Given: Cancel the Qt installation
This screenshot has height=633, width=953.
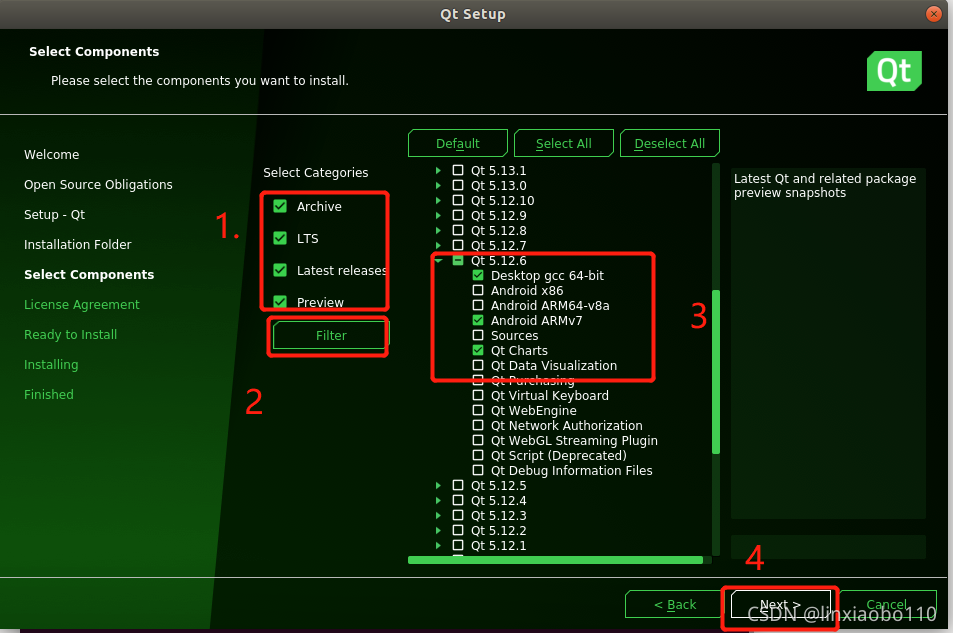Looking at the screenshot, I should click(887, 604).
